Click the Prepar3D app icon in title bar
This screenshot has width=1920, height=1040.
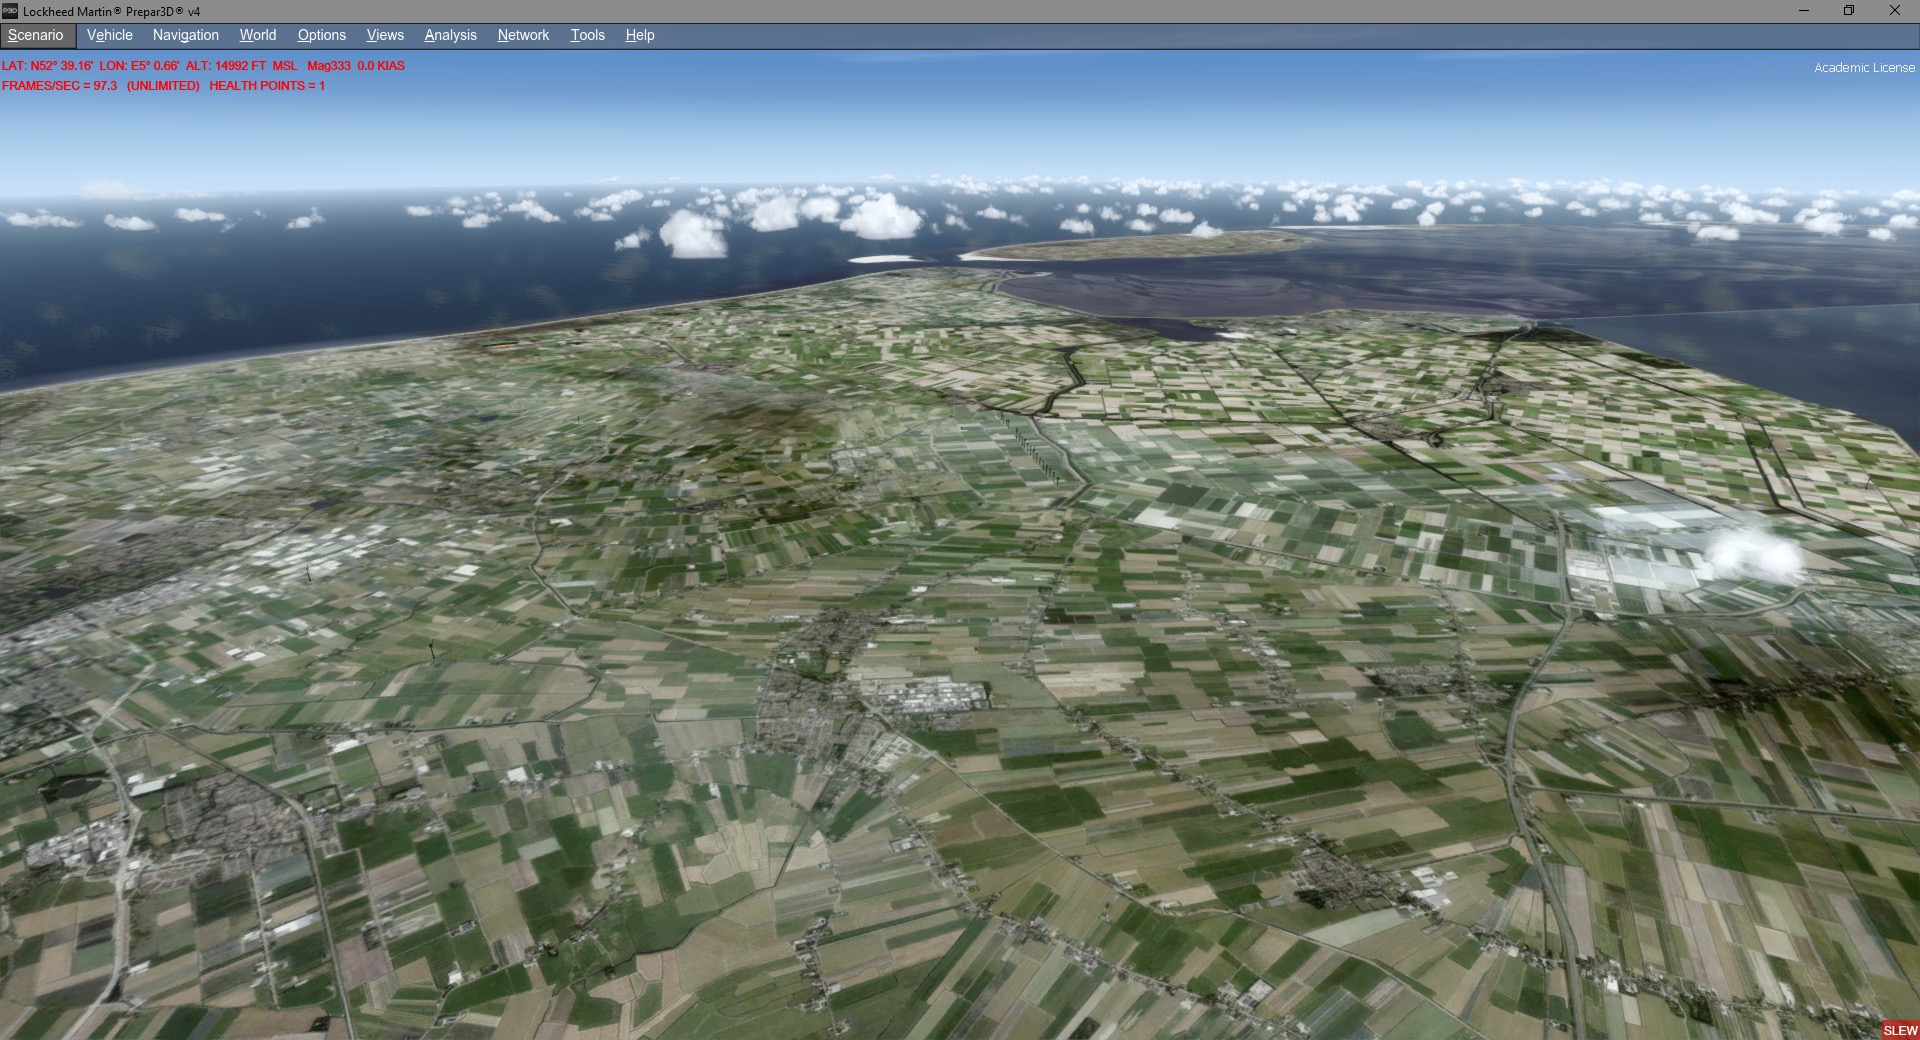[10, 11]
